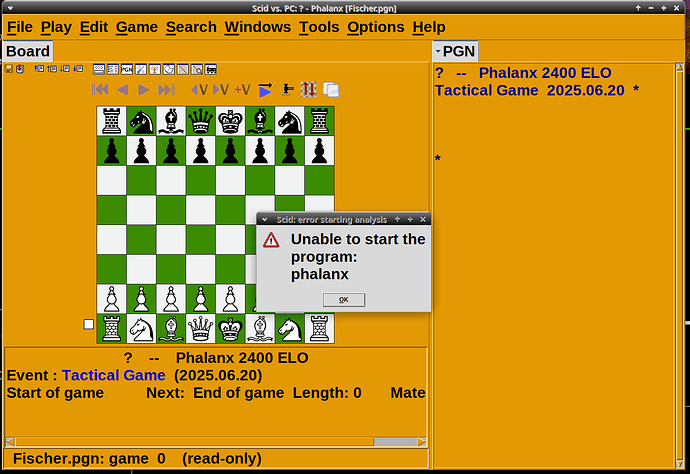Click the analysis engine graph icon
Image resolution: width=690 pixels, height=474 pixels.
183,69
